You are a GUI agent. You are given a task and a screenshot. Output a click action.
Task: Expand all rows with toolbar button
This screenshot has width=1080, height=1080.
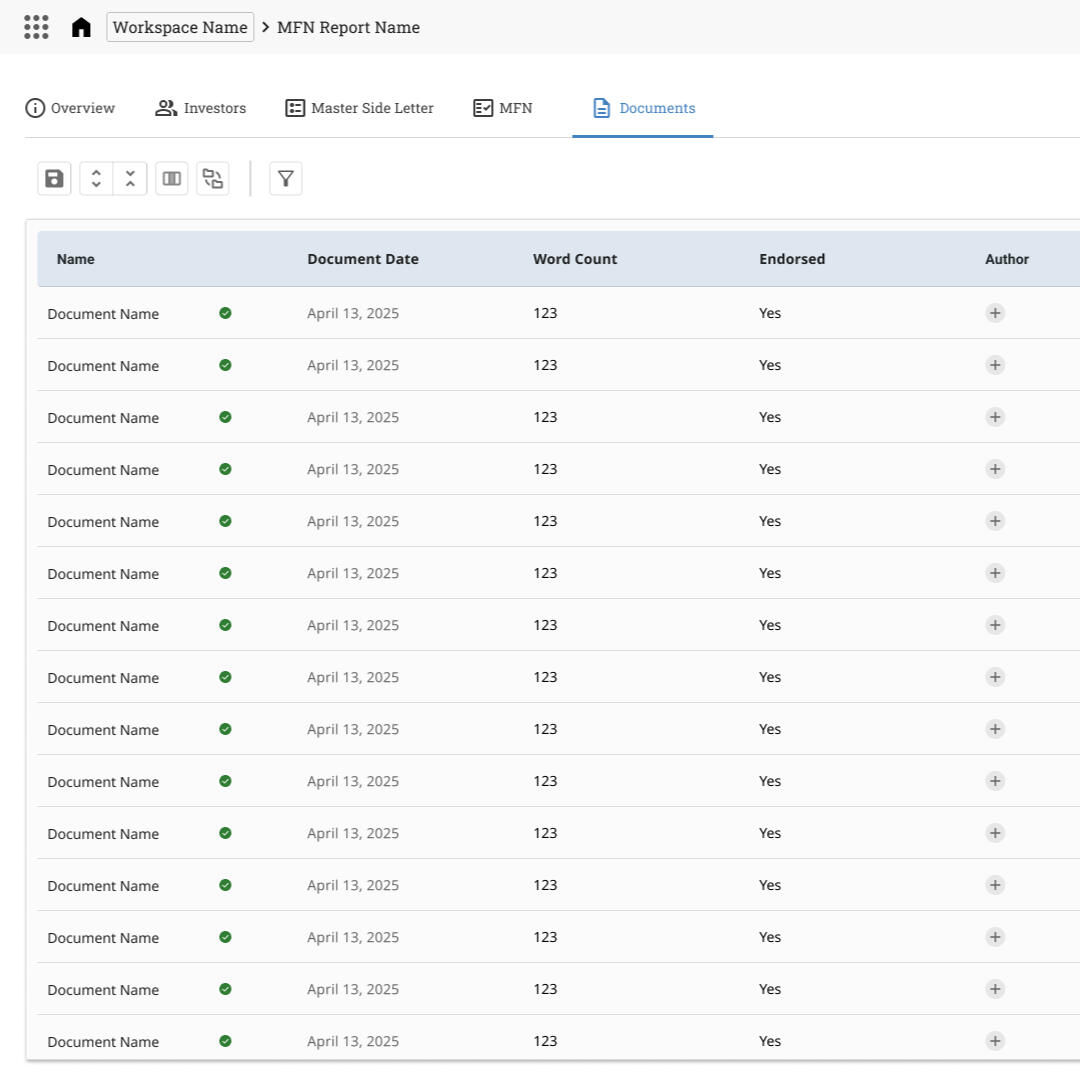[x=97, y=179]
